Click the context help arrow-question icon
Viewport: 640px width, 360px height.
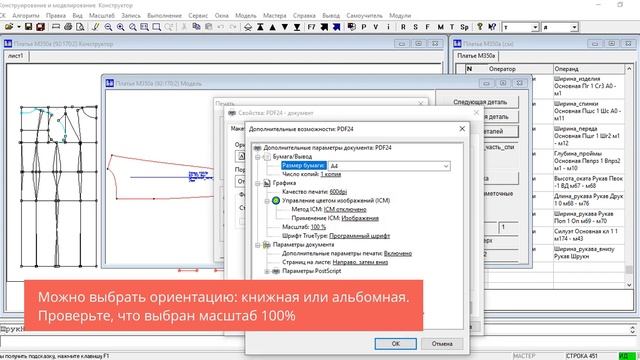coord(492,27)
